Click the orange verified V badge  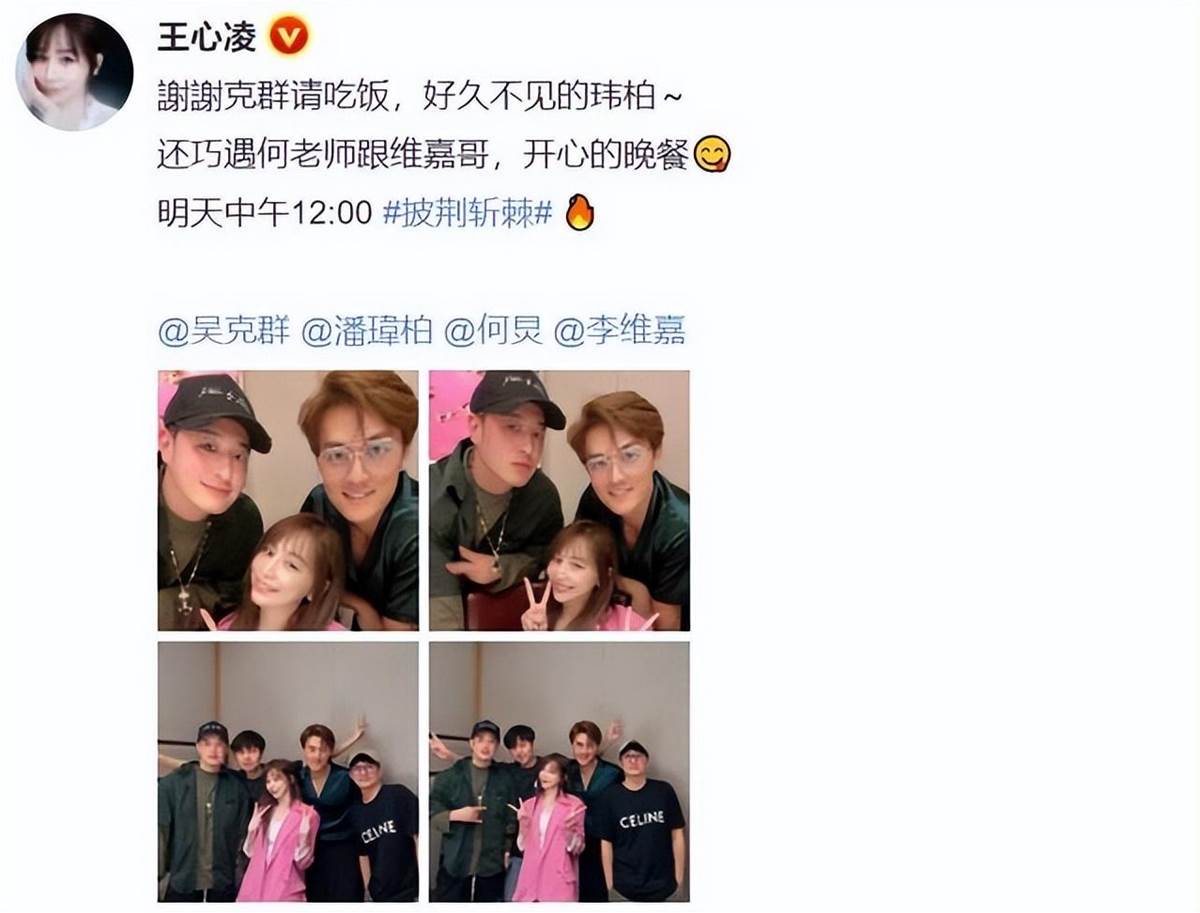[x=290, y=38]
